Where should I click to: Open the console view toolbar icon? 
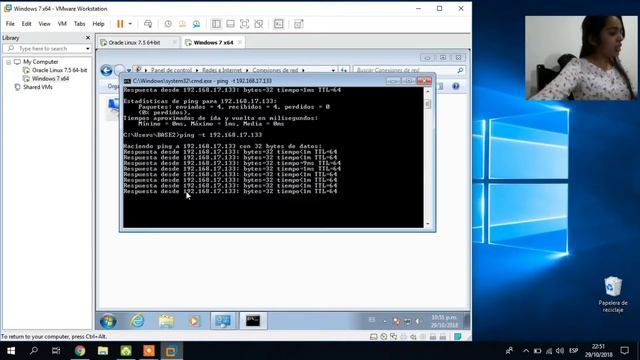click(279, 24)
